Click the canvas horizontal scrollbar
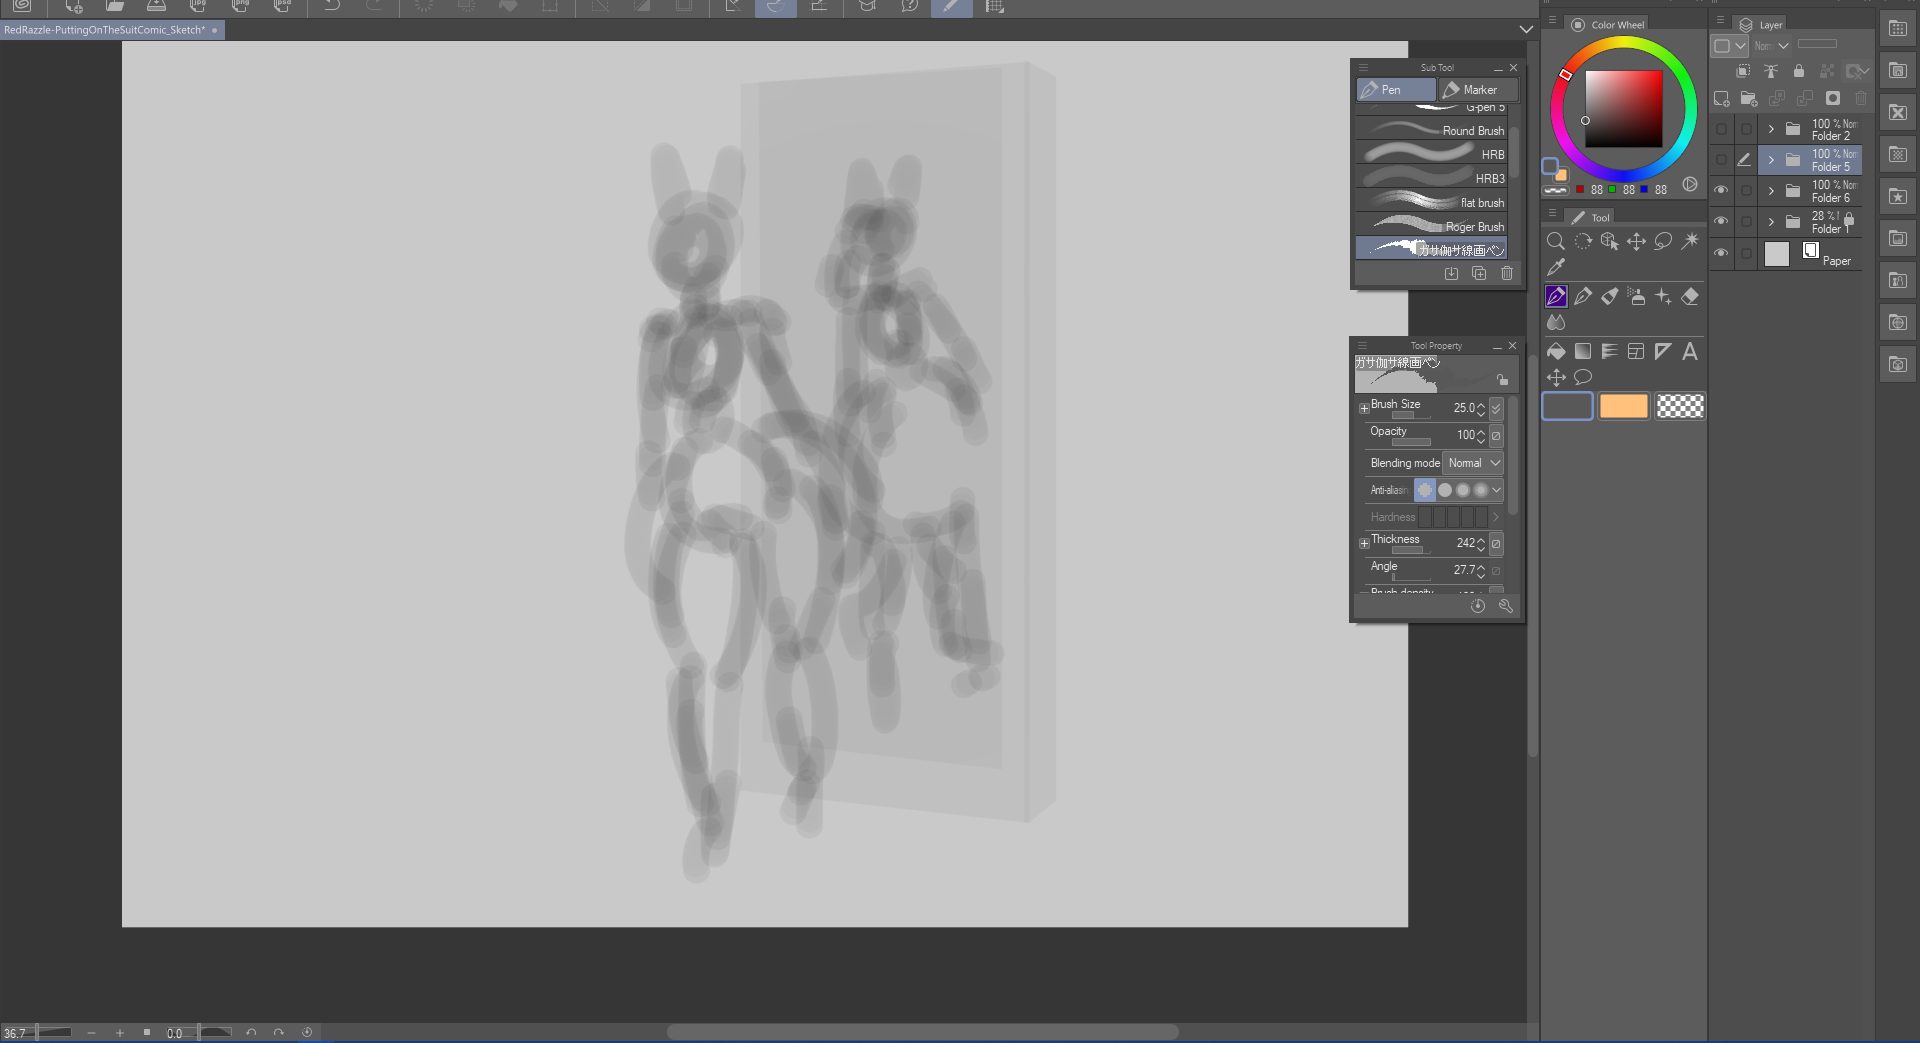The height and width of the screenshot is (1043, 1920). pos(922,1032)
